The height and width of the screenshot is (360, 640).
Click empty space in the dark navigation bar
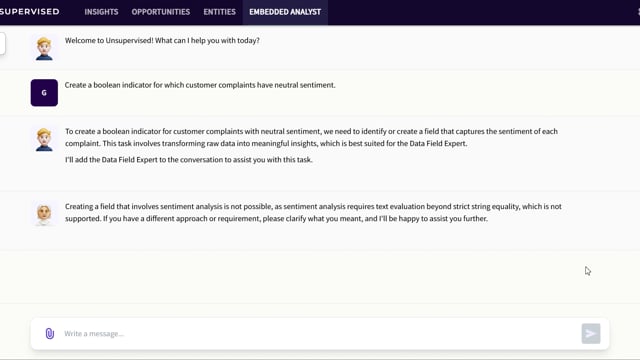[482, 12]
